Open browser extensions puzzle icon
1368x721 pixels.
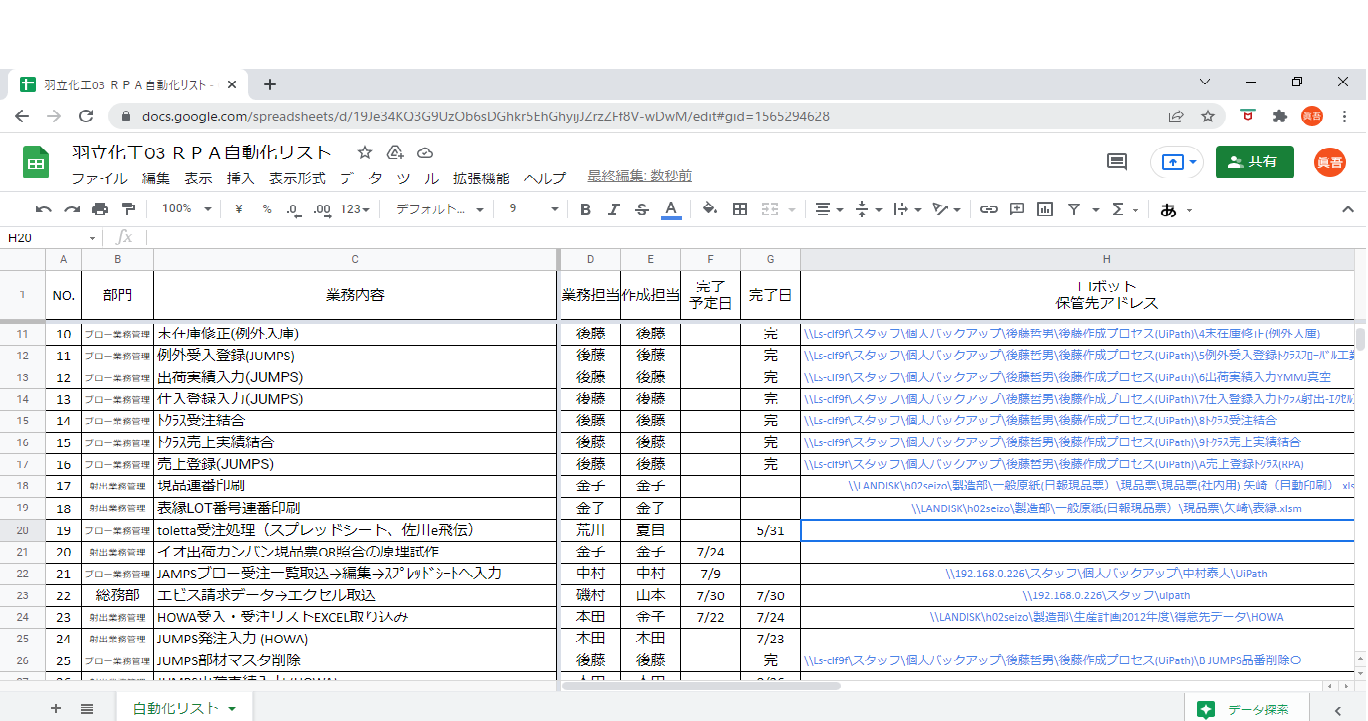click(x=1279, y=116)
